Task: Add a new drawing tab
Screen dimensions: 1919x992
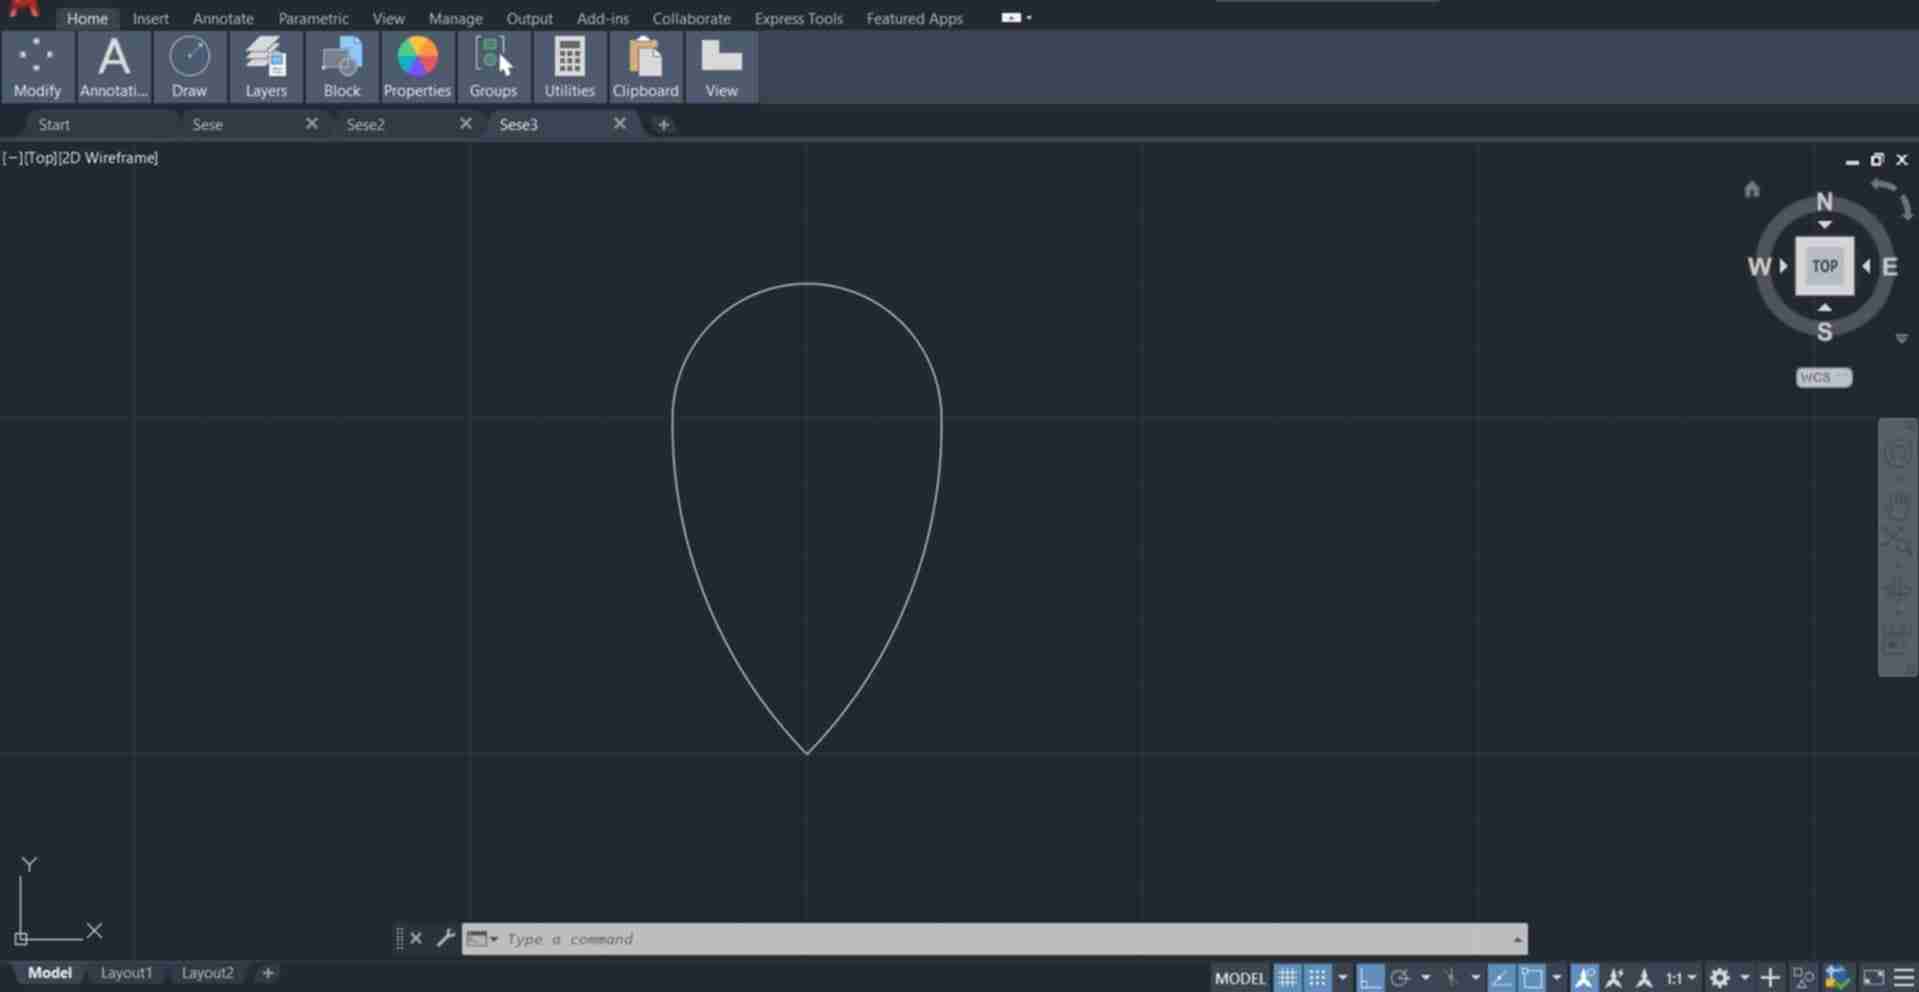Action: click(x=663, y=124)
